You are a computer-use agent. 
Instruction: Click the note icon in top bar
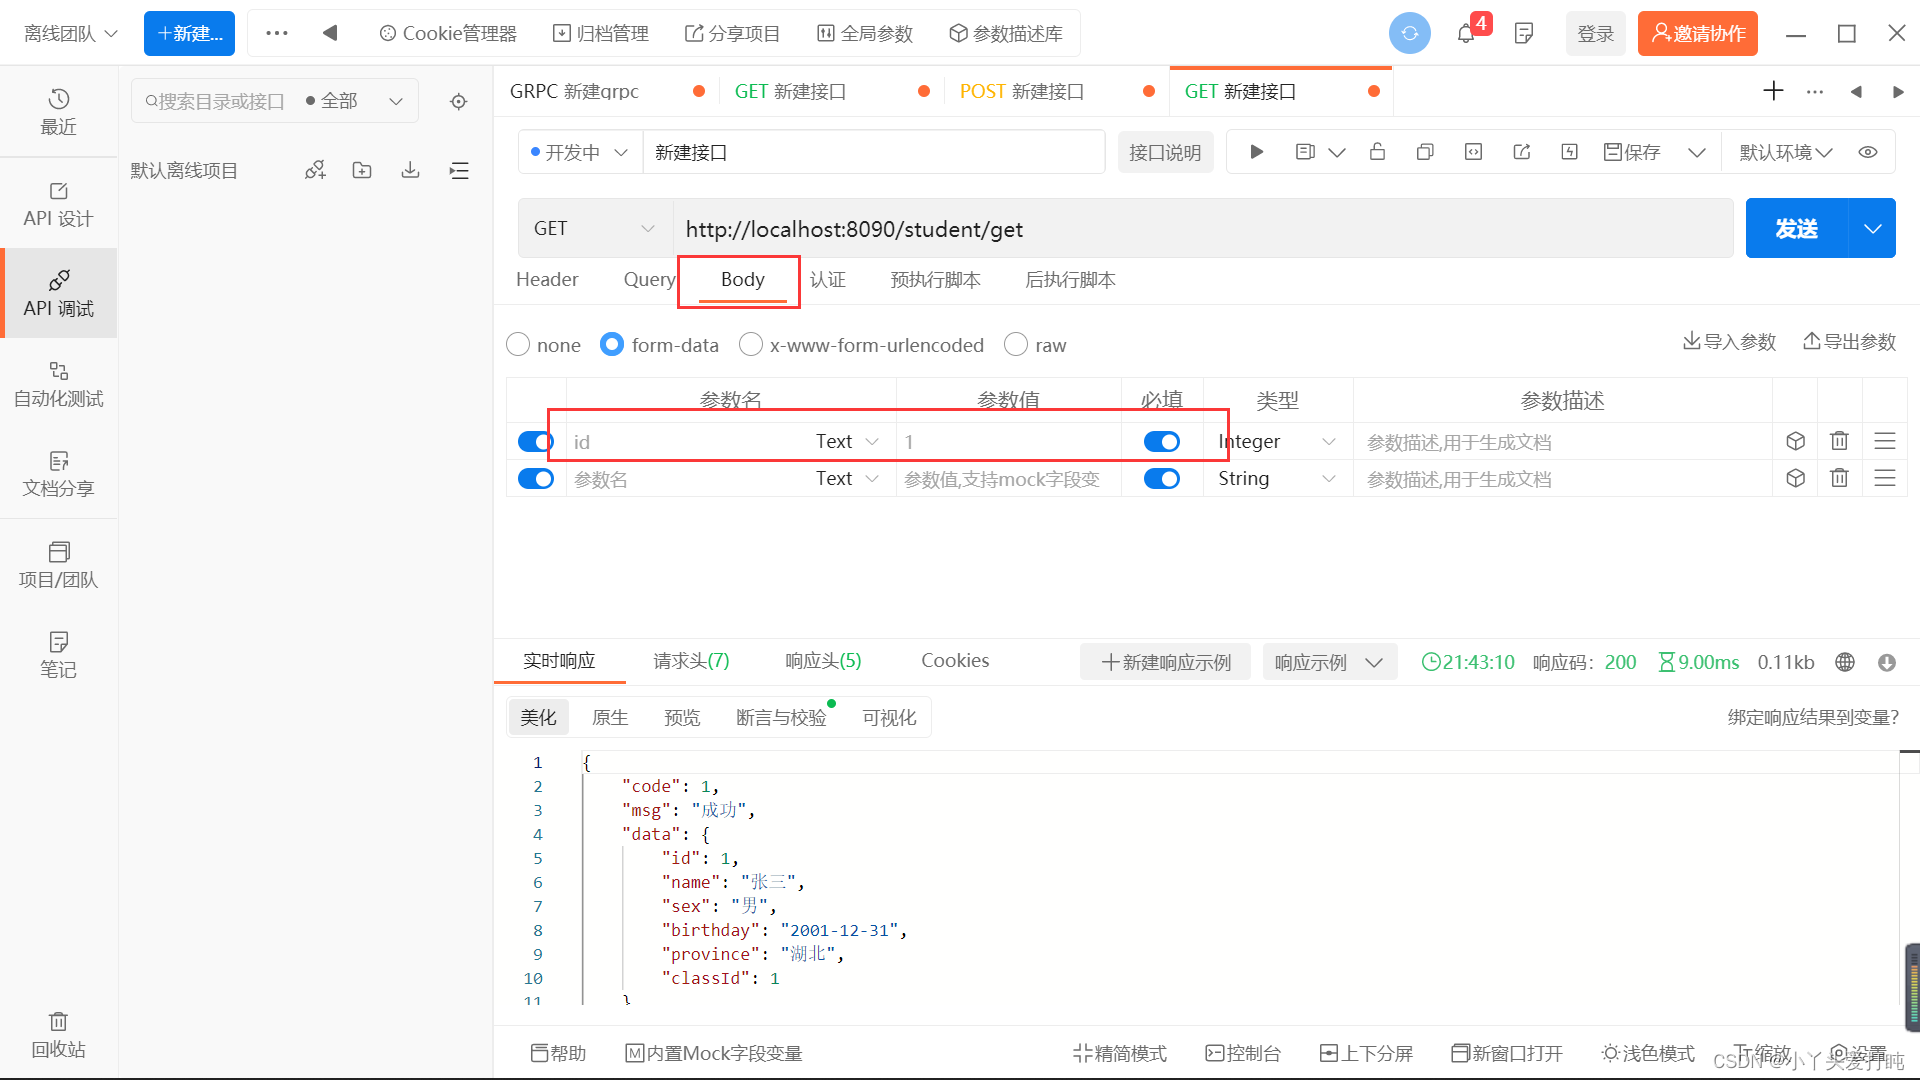click(1524, 33)
